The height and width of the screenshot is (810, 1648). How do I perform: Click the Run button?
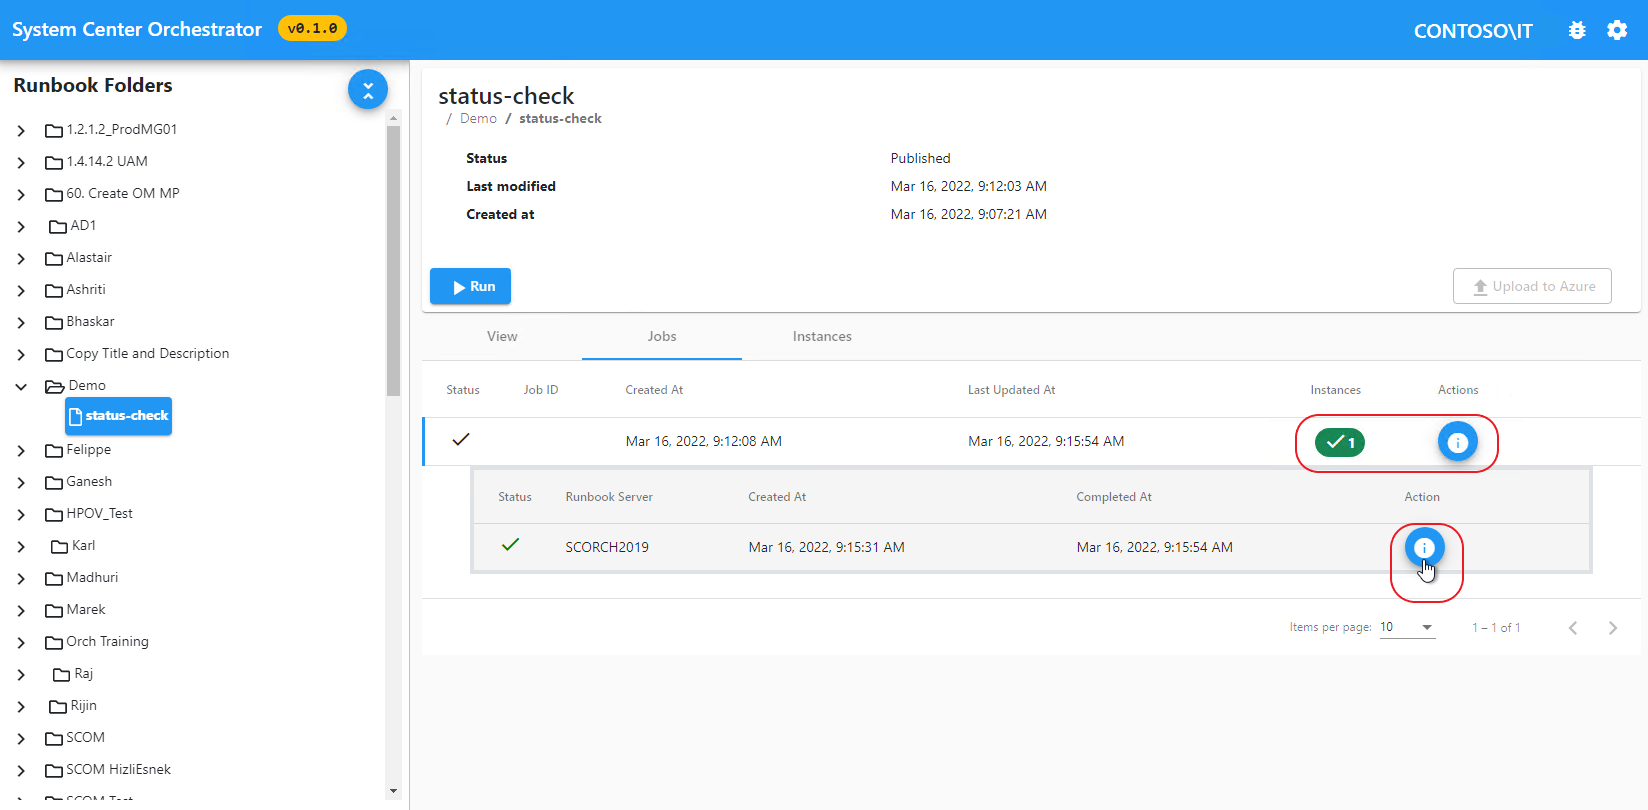[x=470, y=287]
